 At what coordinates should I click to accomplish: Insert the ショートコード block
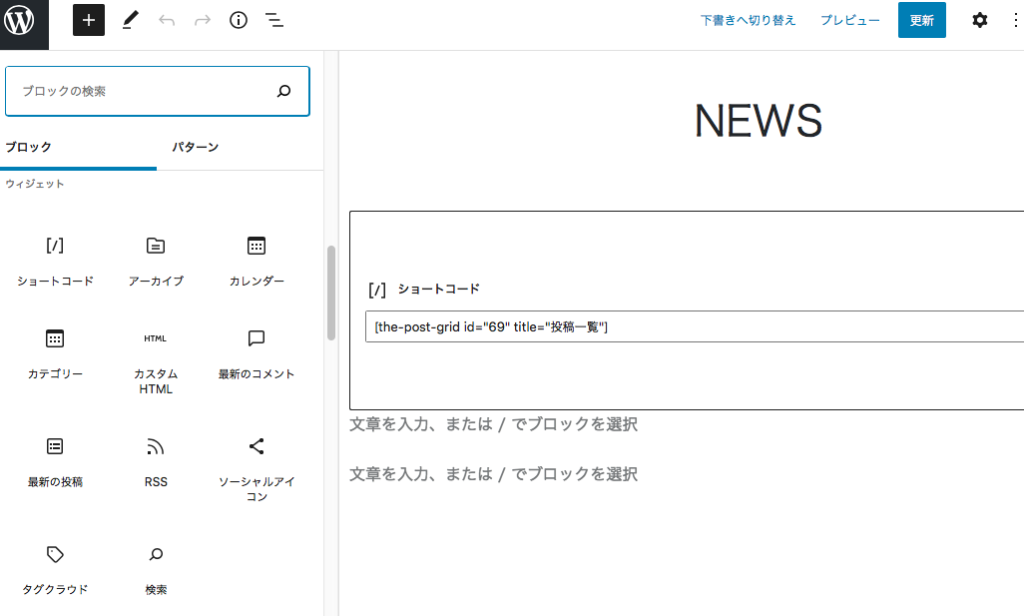tap(55, 262)
